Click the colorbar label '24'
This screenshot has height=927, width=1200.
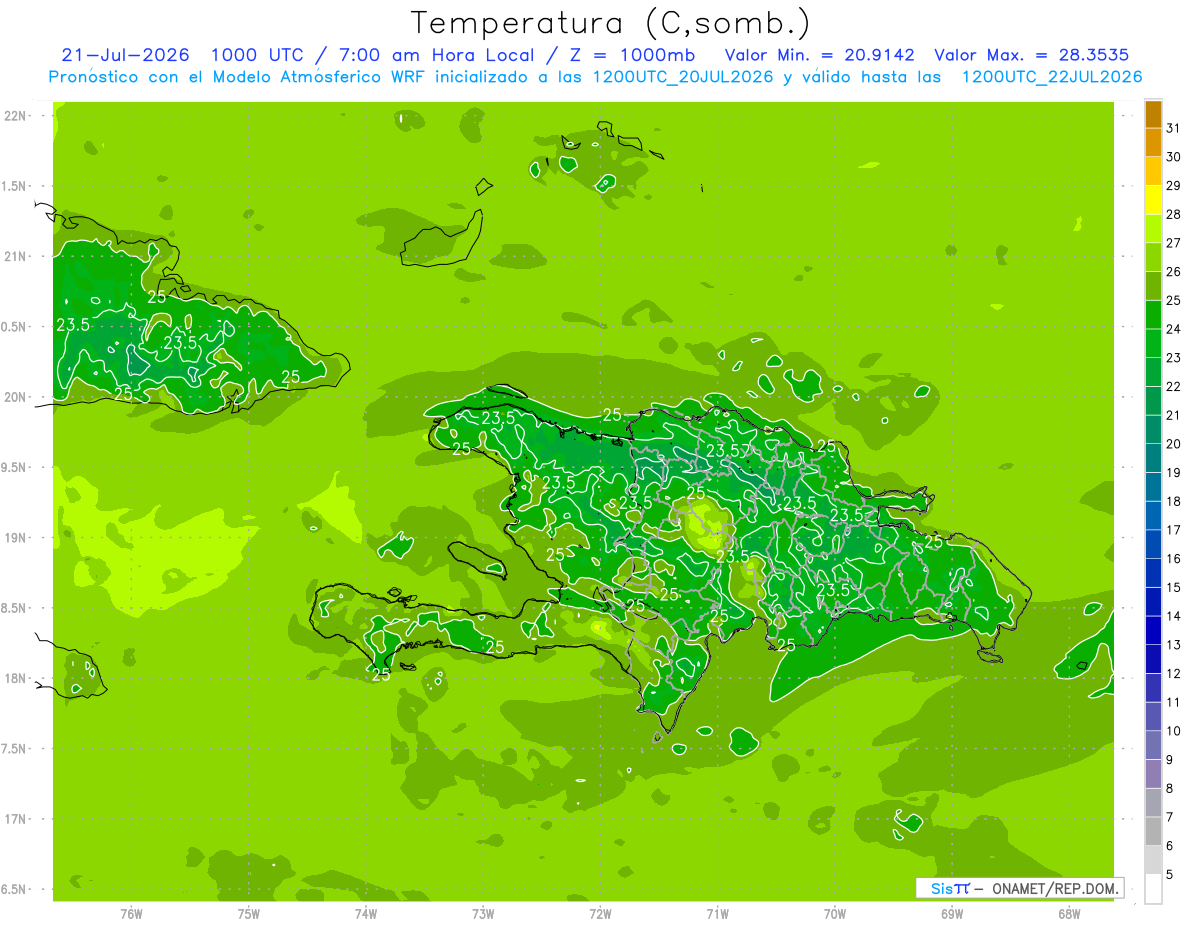[x=1173, y=329]
